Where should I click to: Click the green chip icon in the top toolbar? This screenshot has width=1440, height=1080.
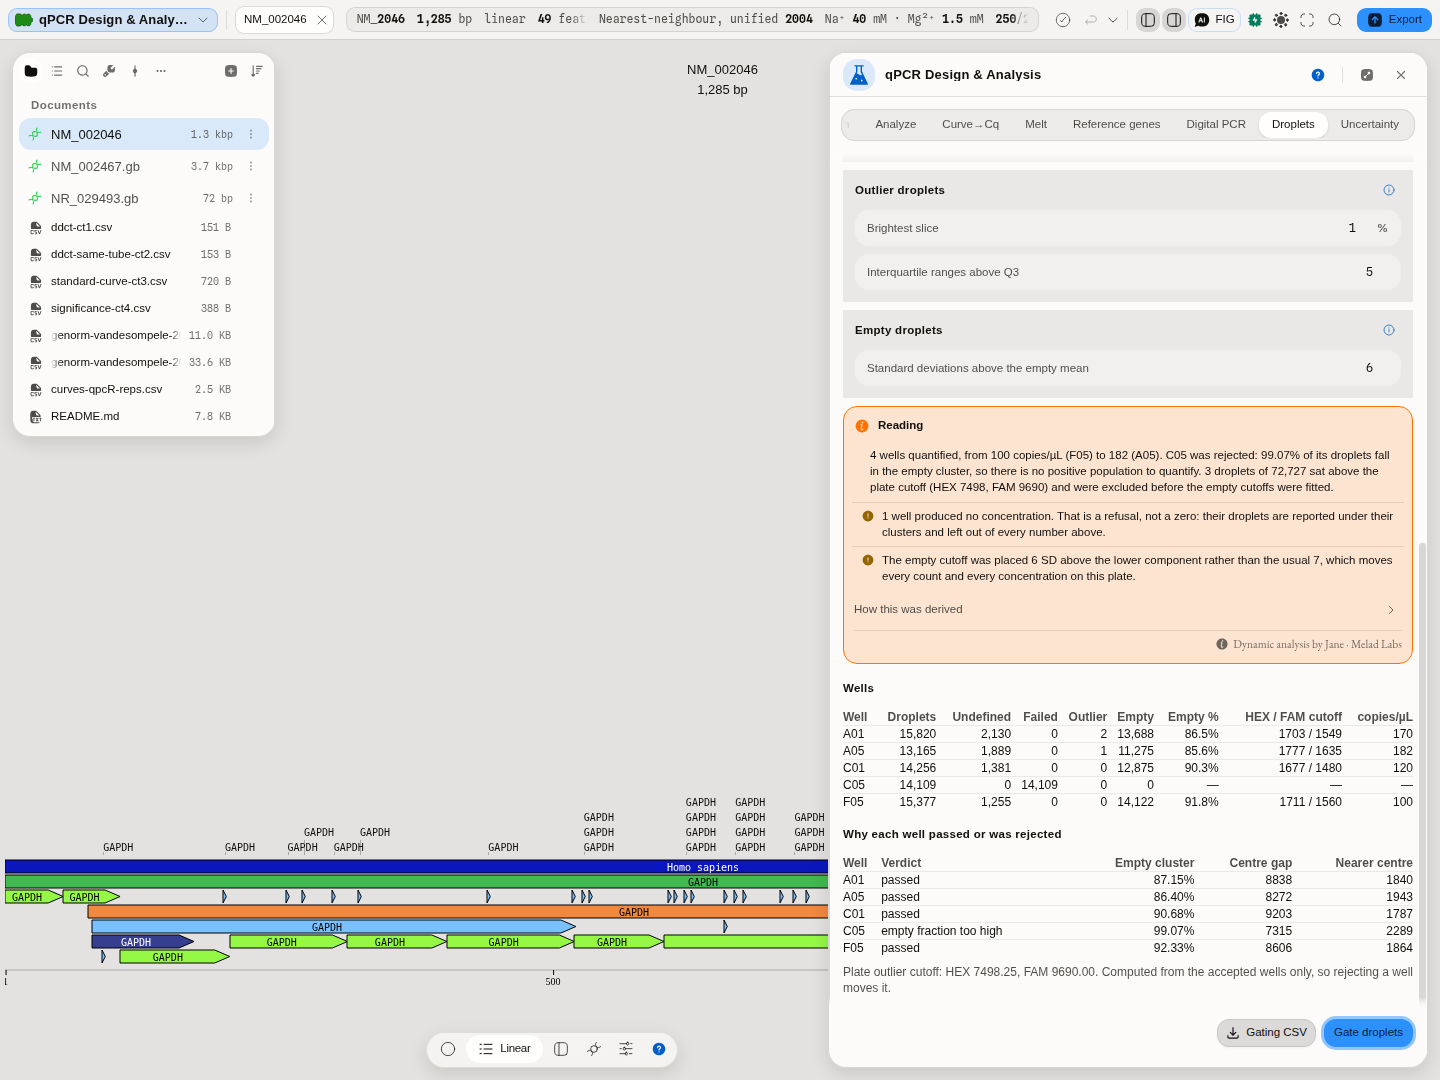1255,20
